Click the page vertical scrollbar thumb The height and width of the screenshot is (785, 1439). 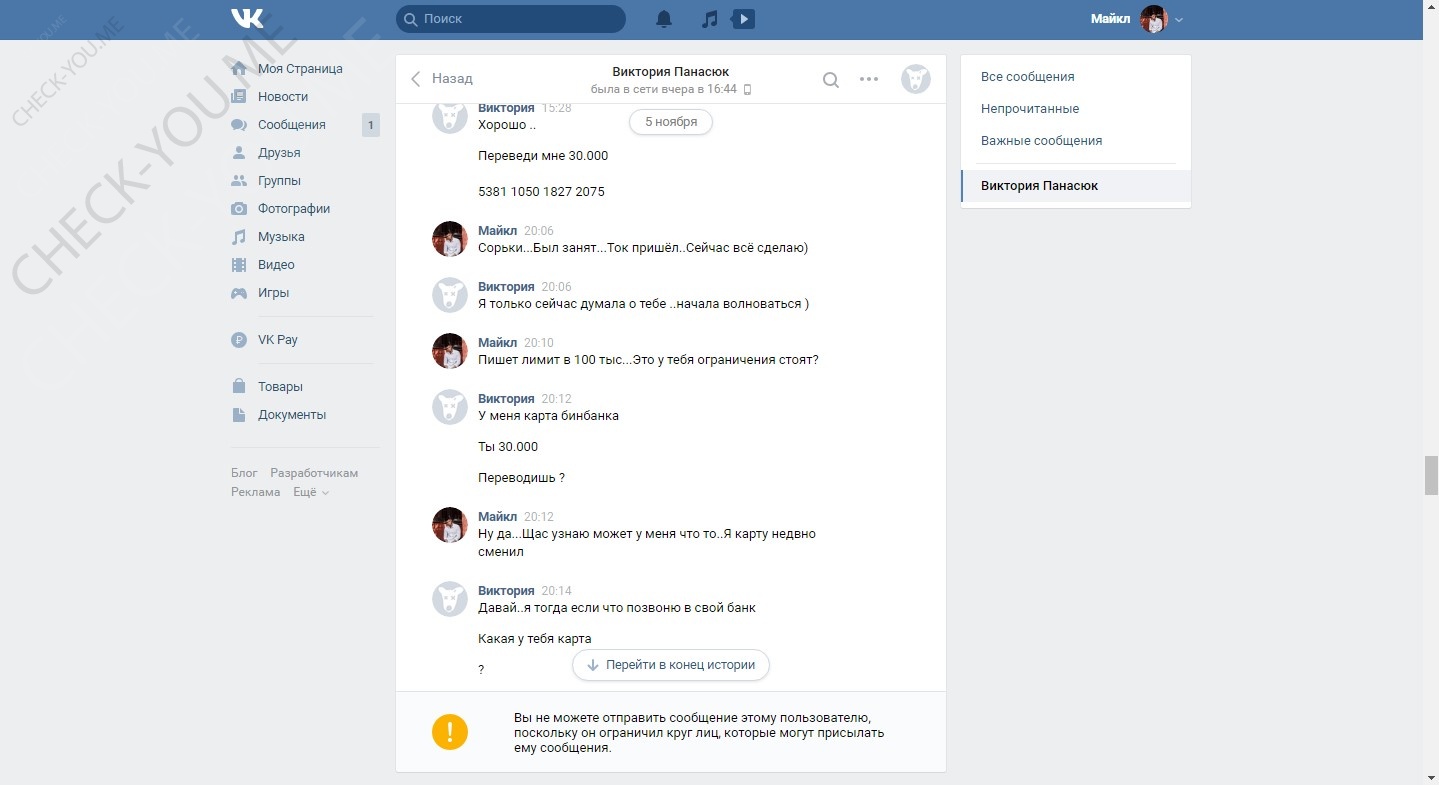(1431, 475)
